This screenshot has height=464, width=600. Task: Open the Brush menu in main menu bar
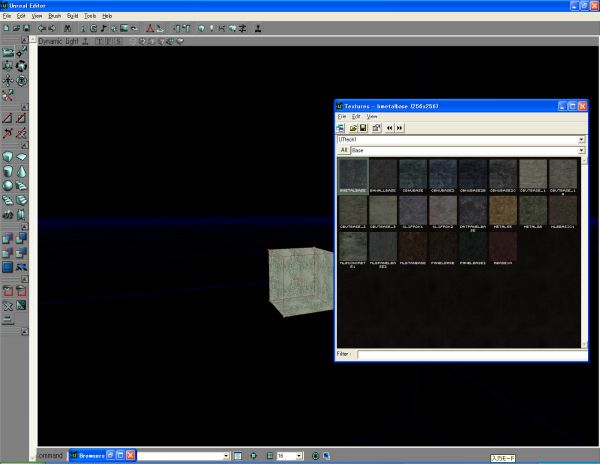tap(54, 16)
